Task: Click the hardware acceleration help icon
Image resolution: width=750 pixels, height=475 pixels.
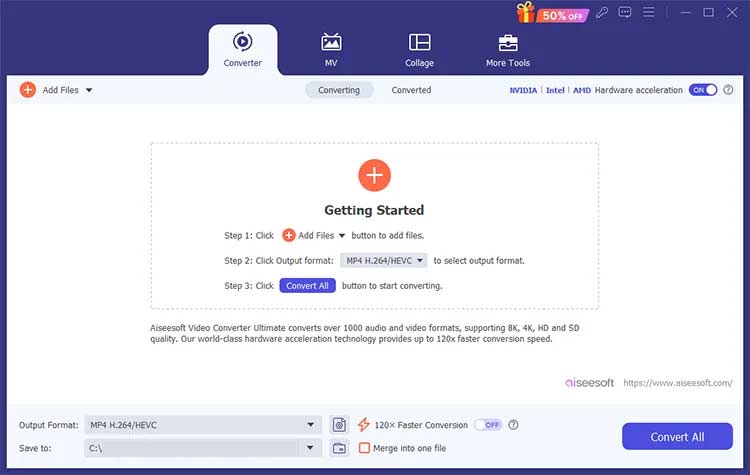Action: [728, 90]
